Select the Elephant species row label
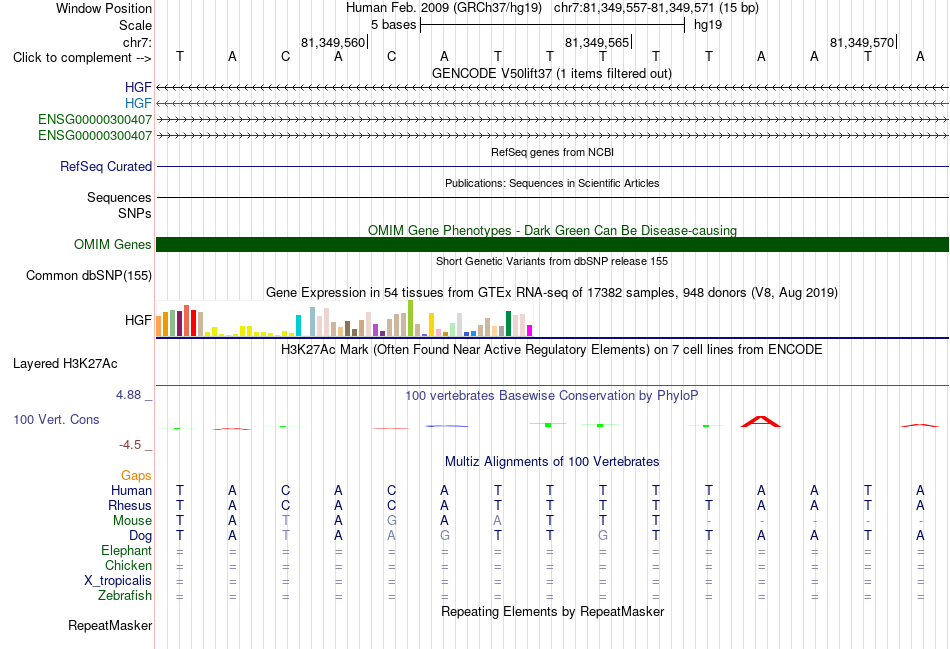 click(x=127, y=550)
